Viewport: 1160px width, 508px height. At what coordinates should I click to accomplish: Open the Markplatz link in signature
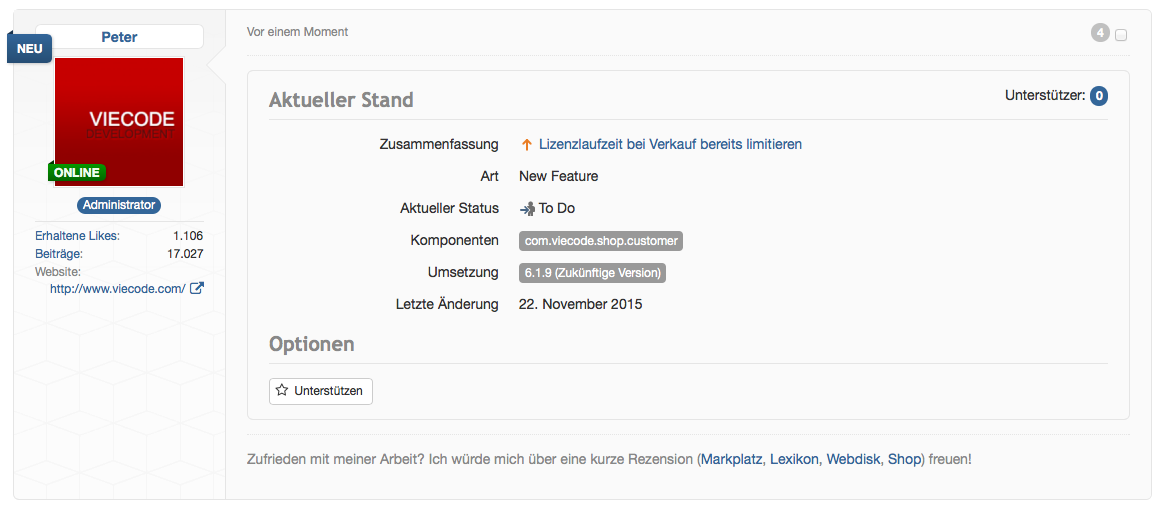coord(731,459)
